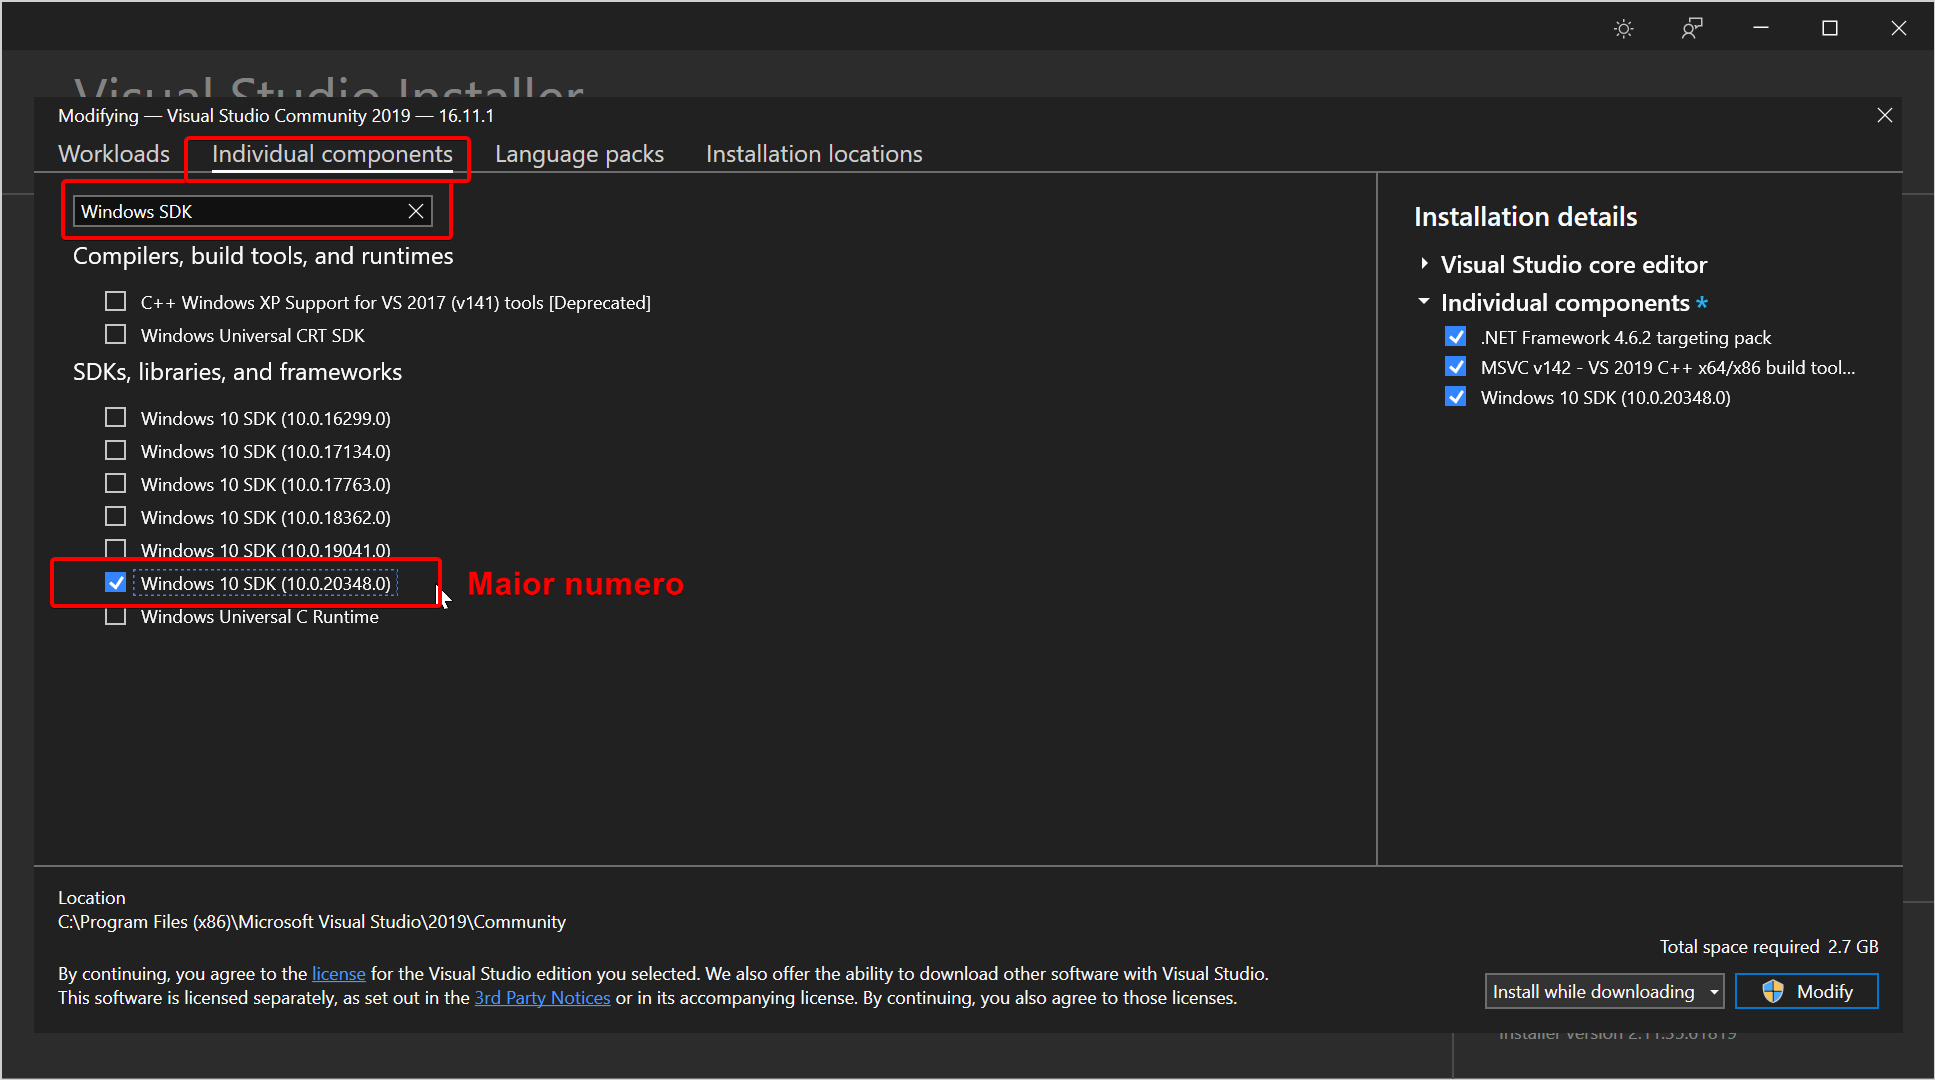Screen dimensions: 1935x1080
Task: Select the Compilers, build tools, and runtimes heading
Action: [x=263, y=256]
